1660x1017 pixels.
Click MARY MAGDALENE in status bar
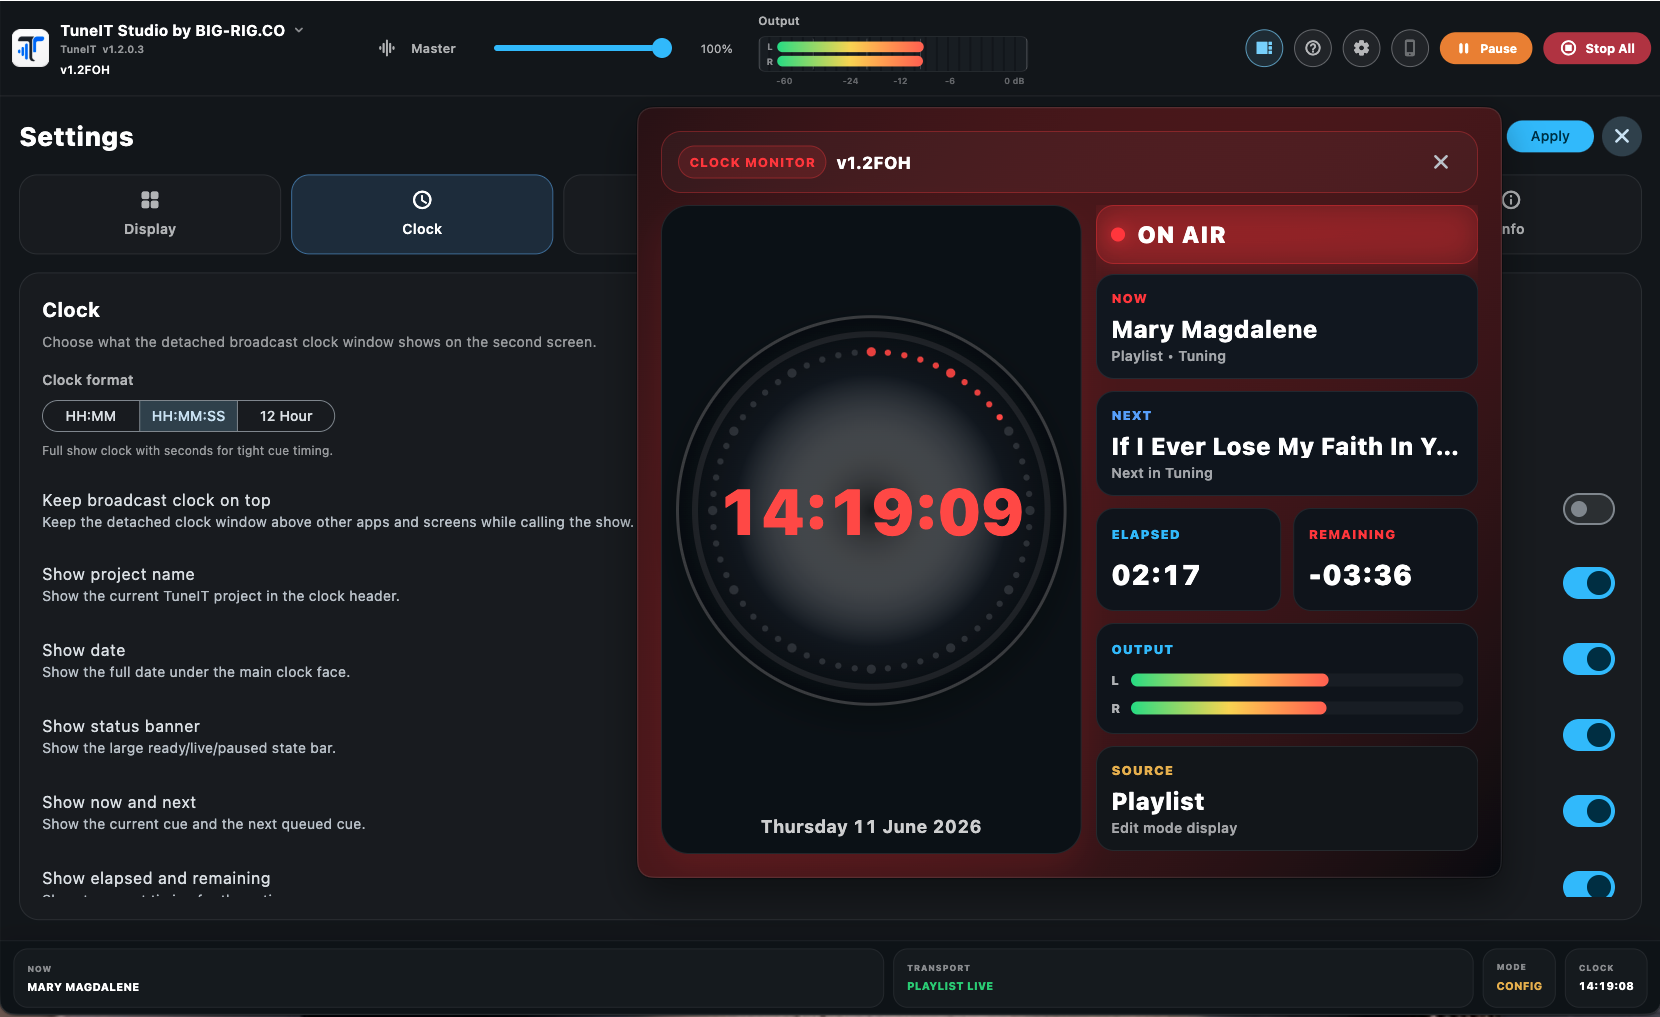[83, 987]
